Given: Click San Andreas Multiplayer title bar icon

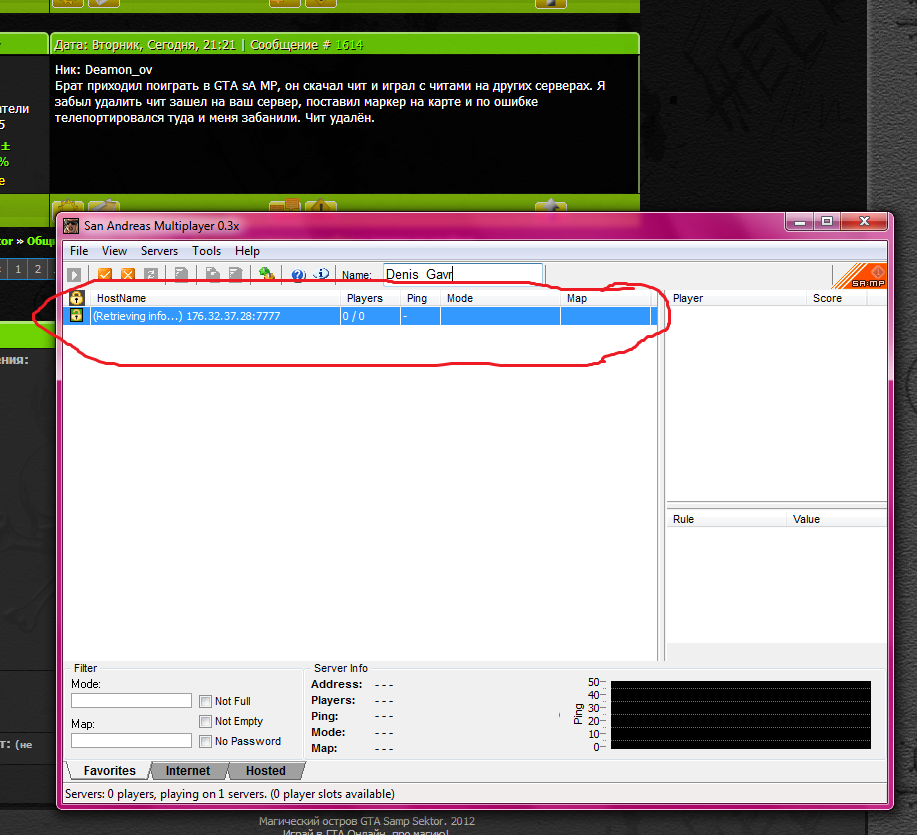Looking at the screenshot, I should click(x=71, y=226).
